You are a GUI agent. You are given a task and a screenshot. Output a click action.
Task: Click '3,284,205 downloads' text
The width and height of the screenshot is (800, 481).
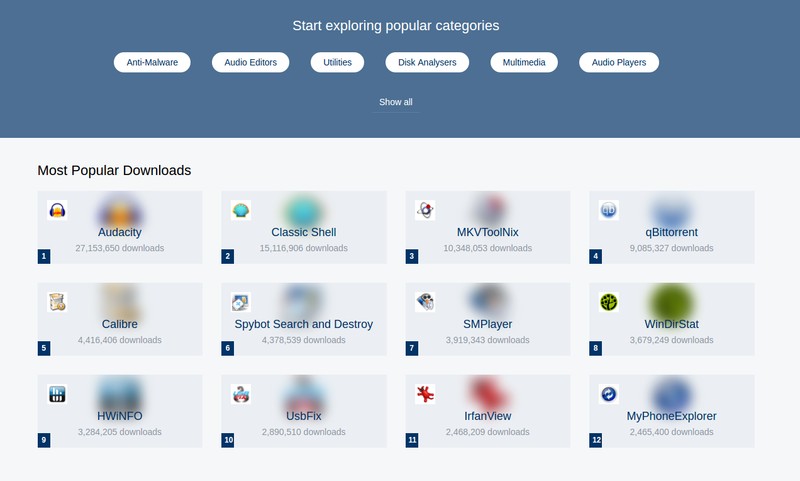[x=120, y=432]
